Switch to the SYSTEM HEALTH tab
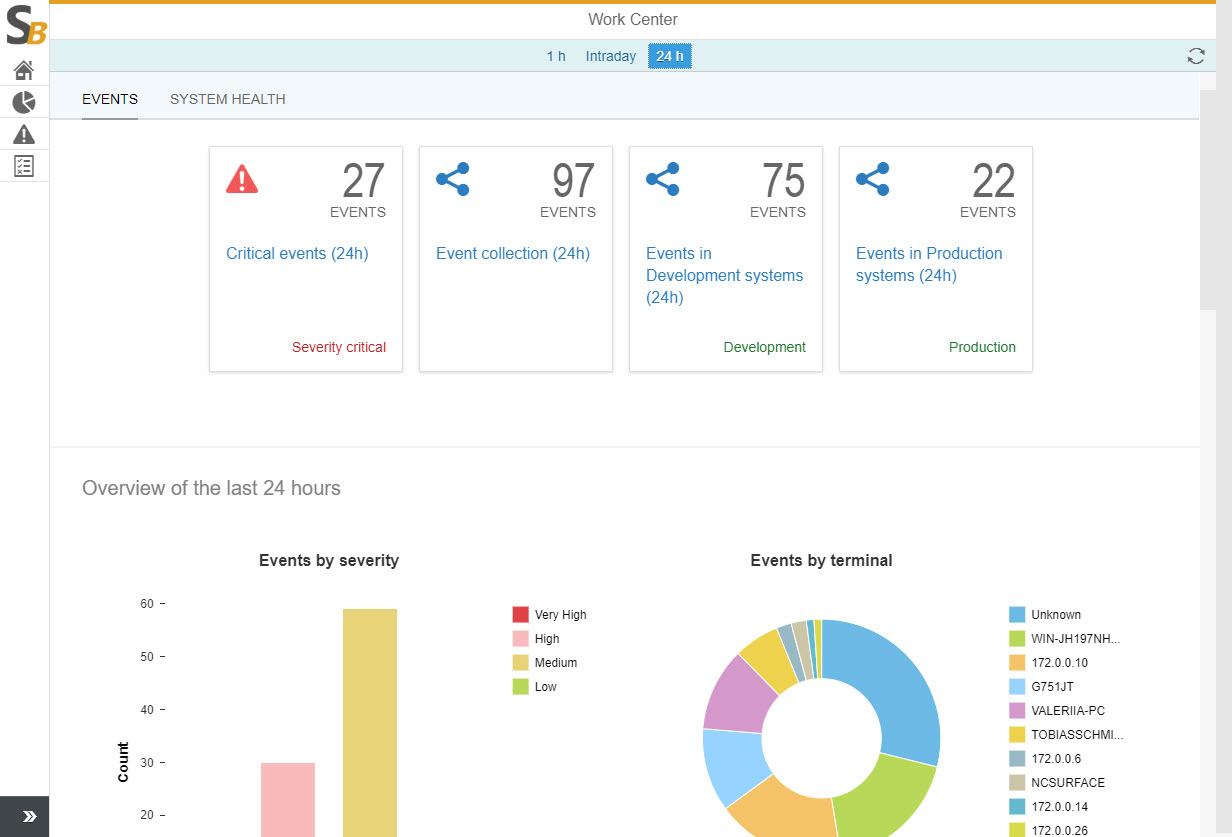1232x837 pixels. [x=228, y=99]
